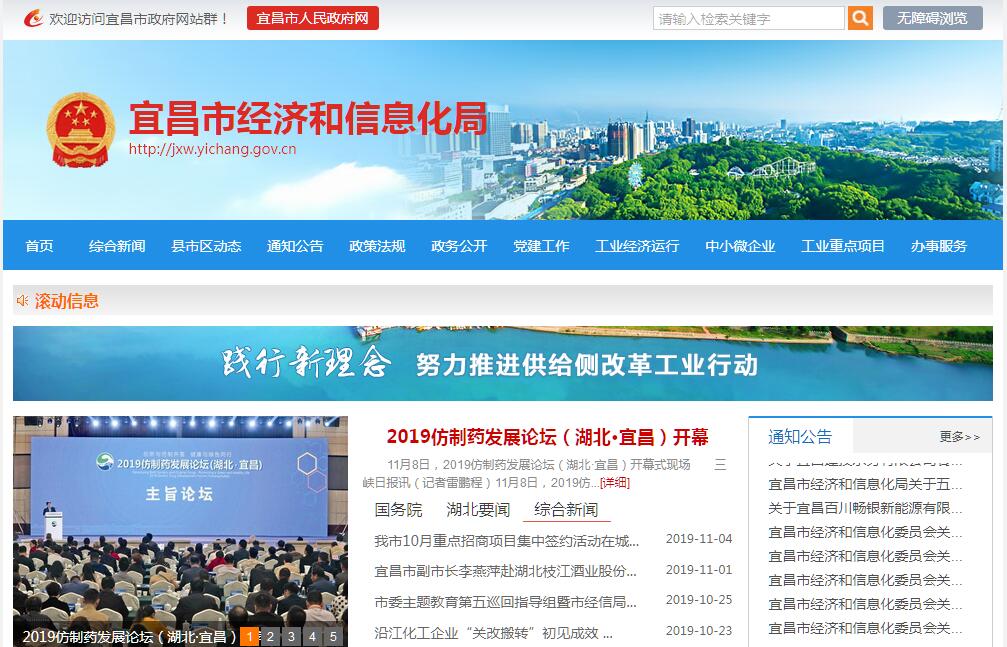
Task: Click the 通知公告 panel heading tab
Action: tap(800, 437)
